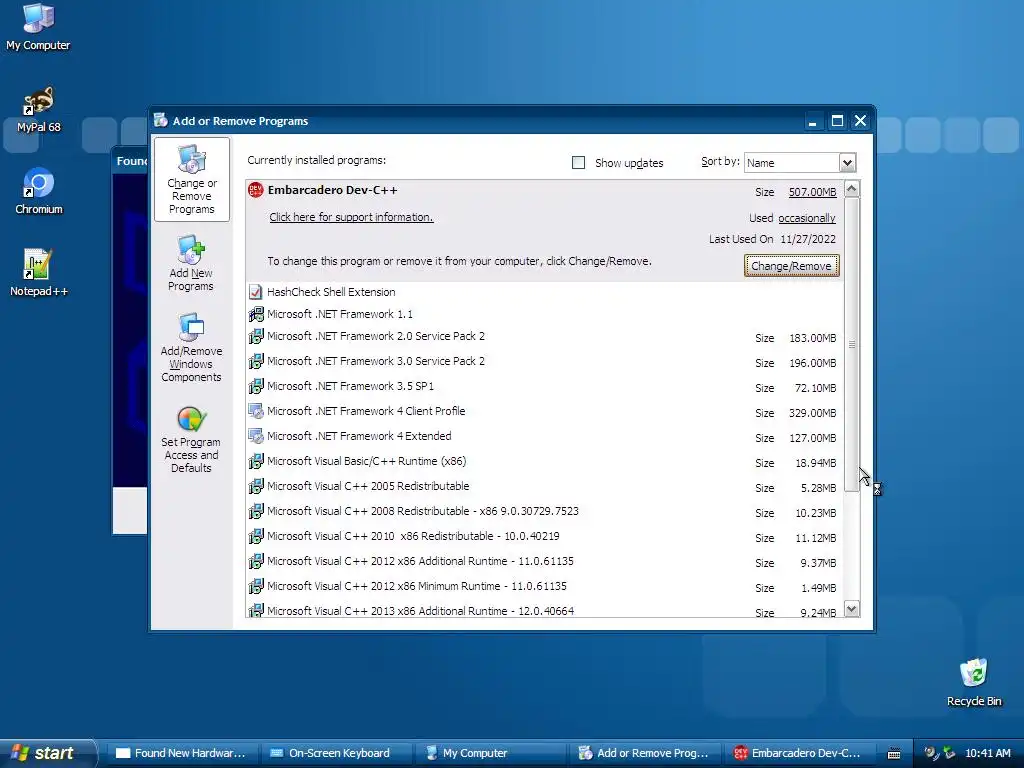
Task: Click the Add or Remove Programs title bar icon
Action: tap(161, 120)
